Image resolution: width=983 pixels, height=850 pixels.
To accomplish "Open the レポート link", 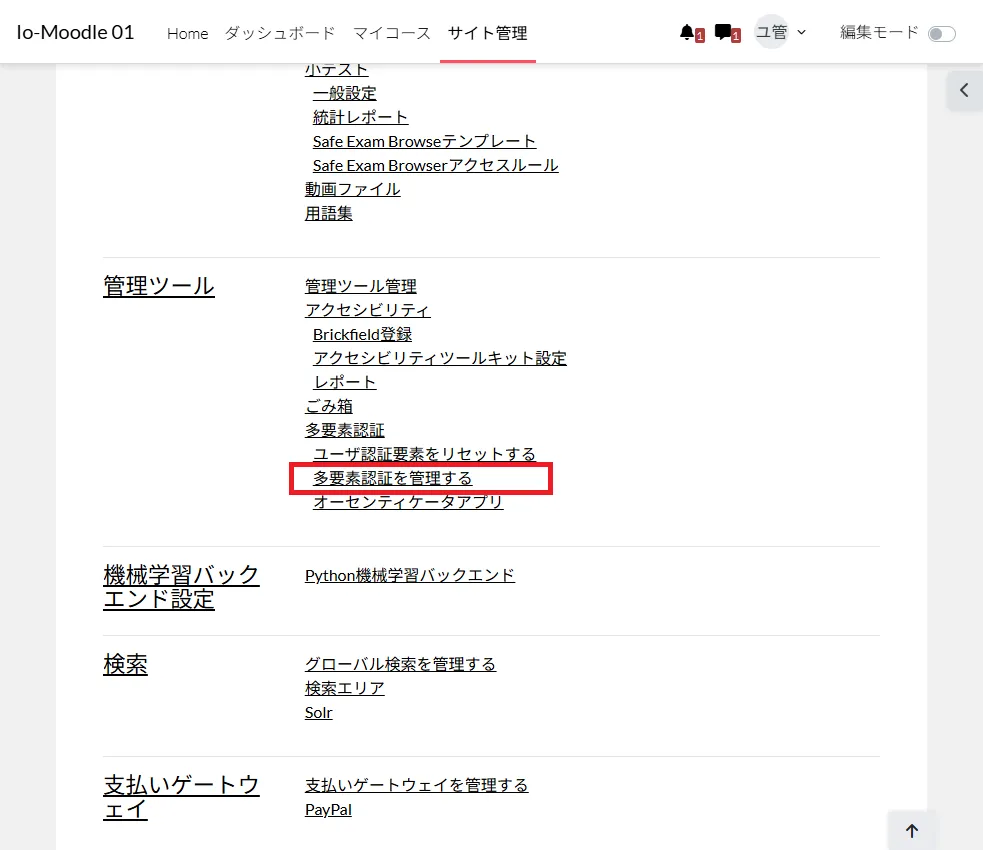I will (344, 382).
